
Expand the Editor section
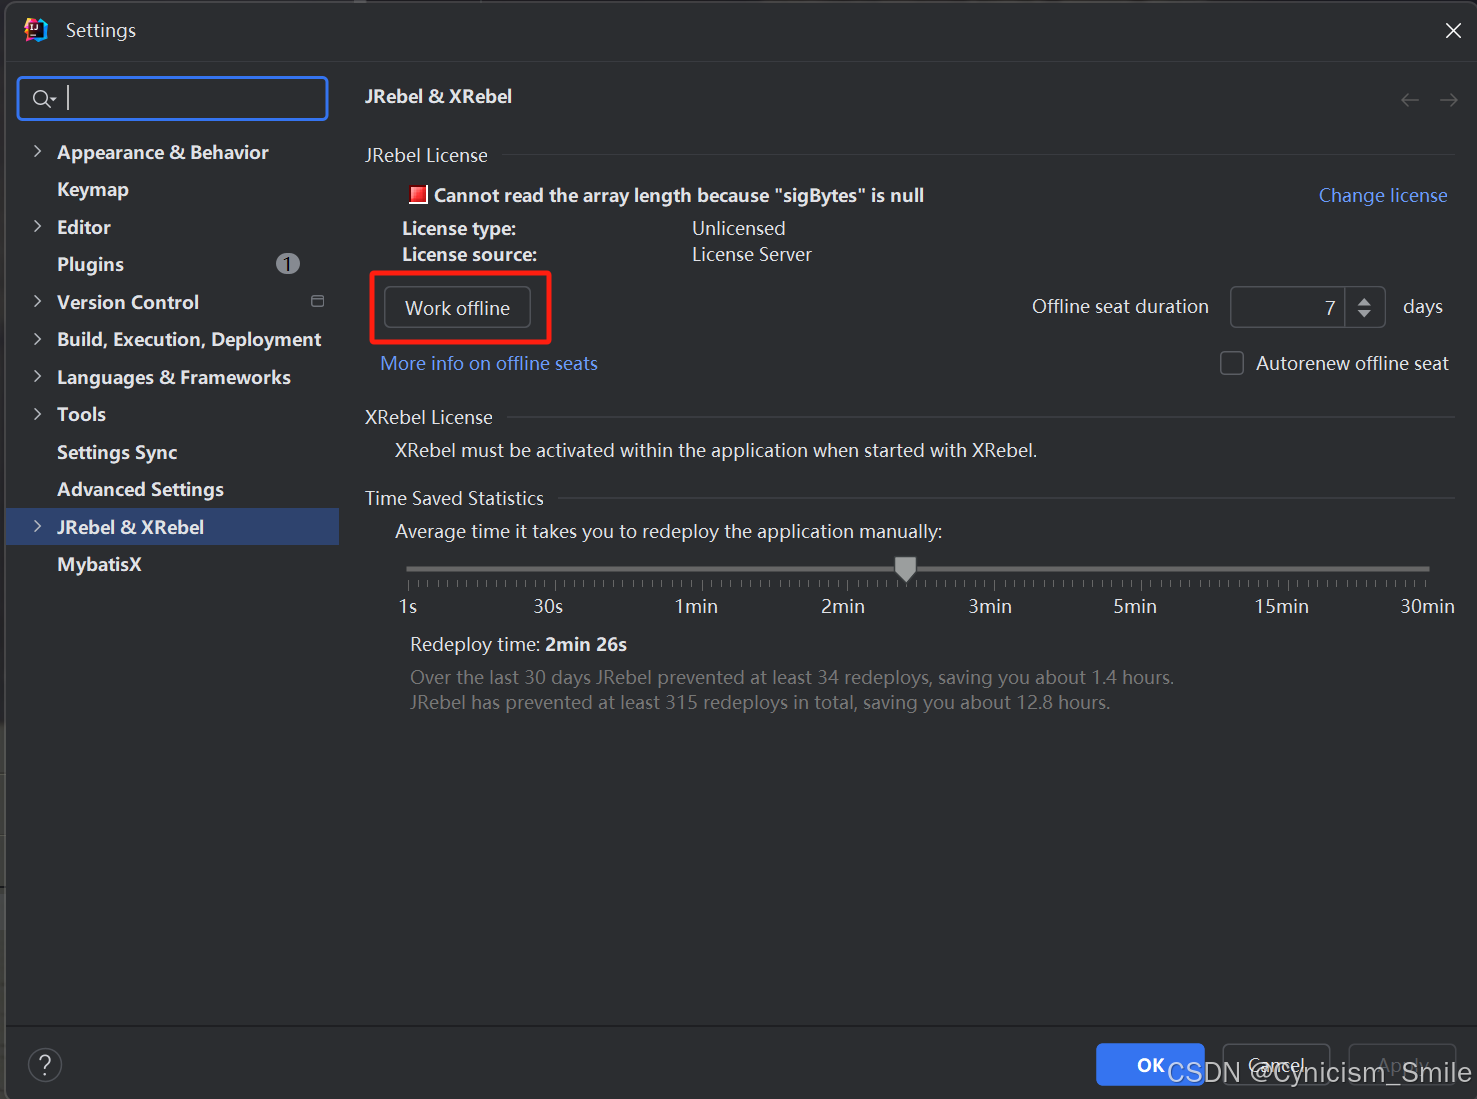(x=37, y=226)
